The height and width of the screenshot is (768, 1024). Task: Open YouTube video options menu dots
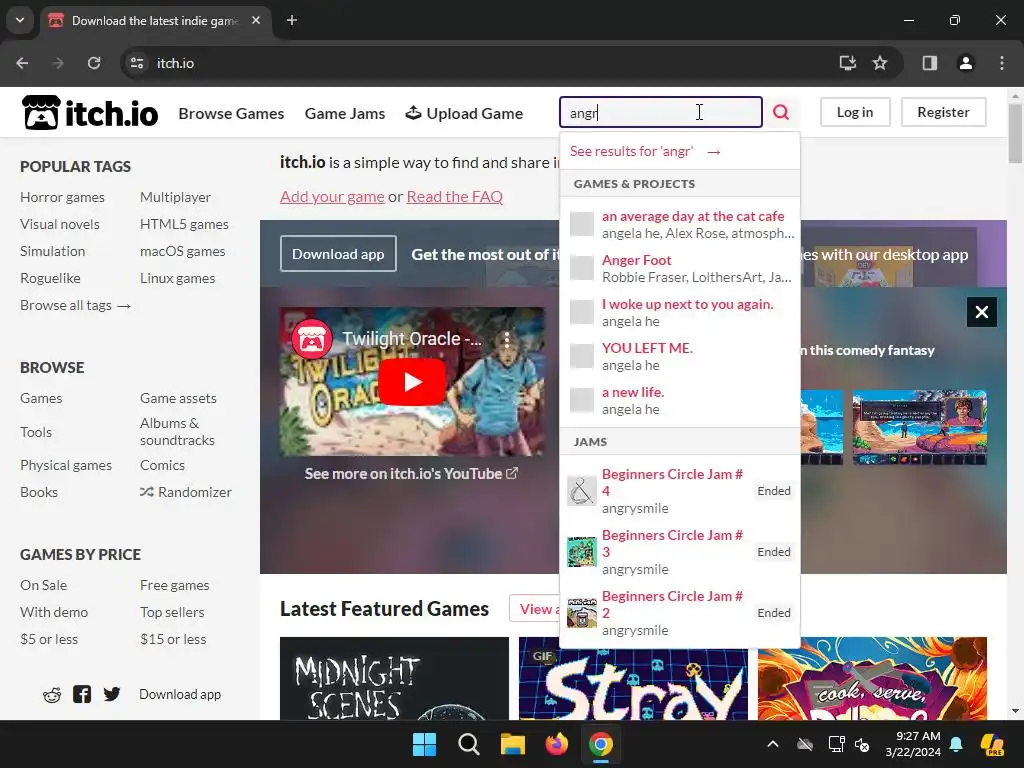506,339
